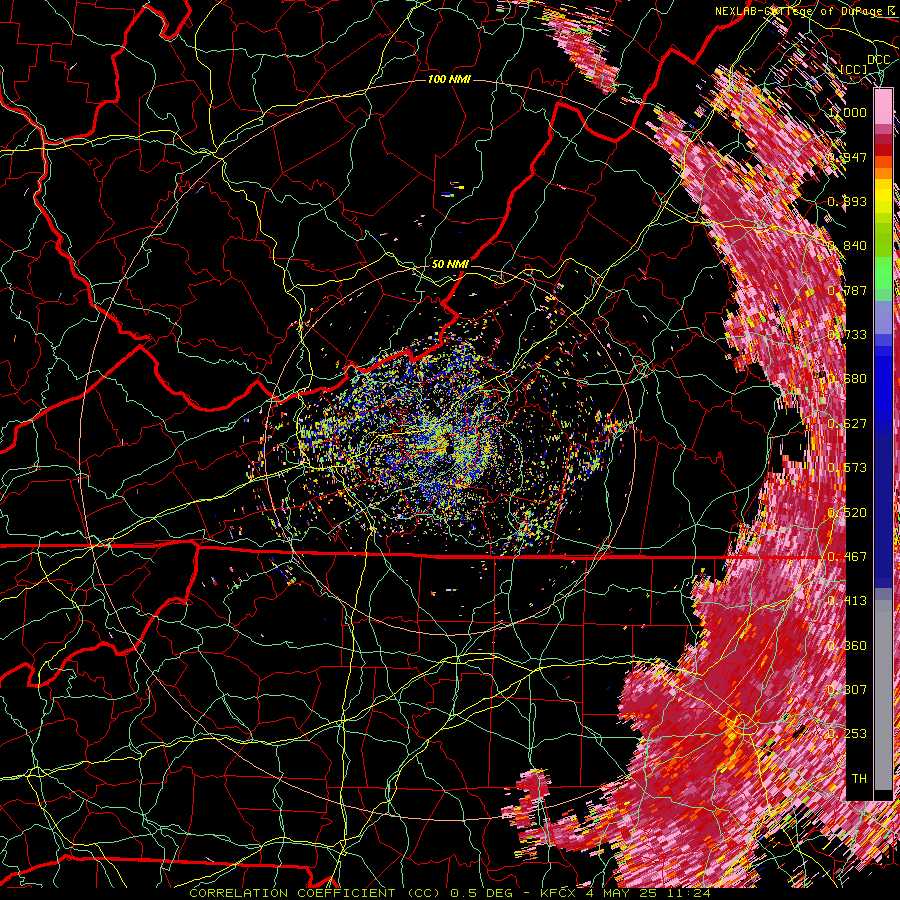The width and height of the screenshot is (900, 900).
Task: Pick the light pink swatch at the color bar top
Action: pos(883,107)
